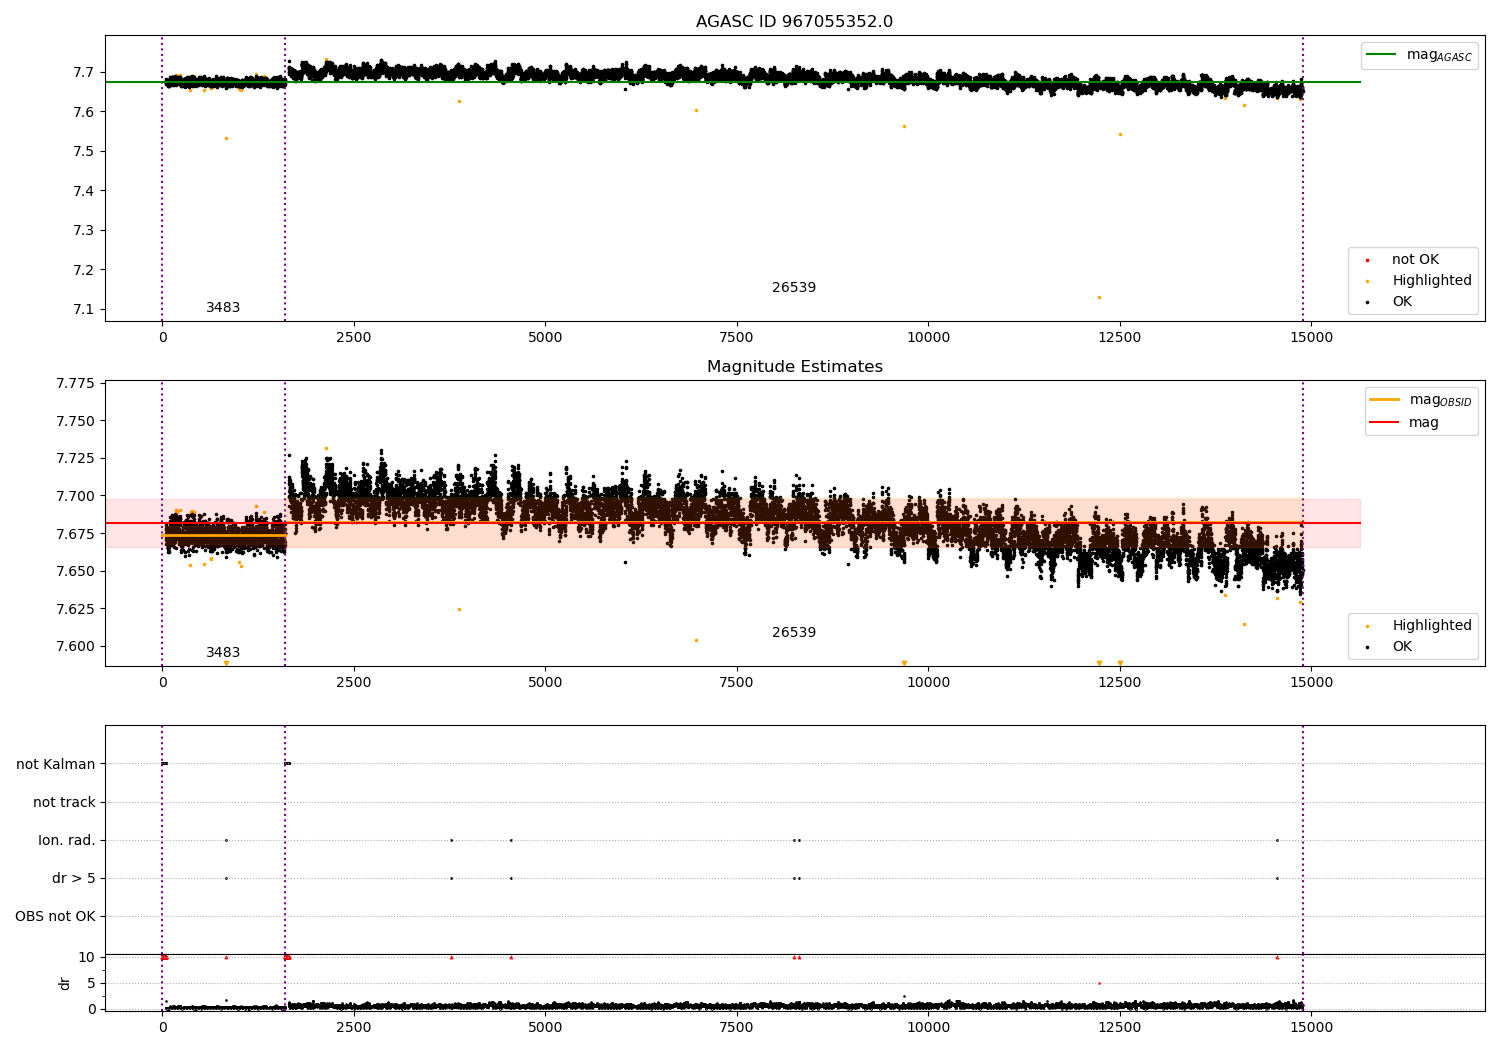Click the 7.650 y-axis tick label
This screenshot has width=1500, height=1050.
coord(75,572)
